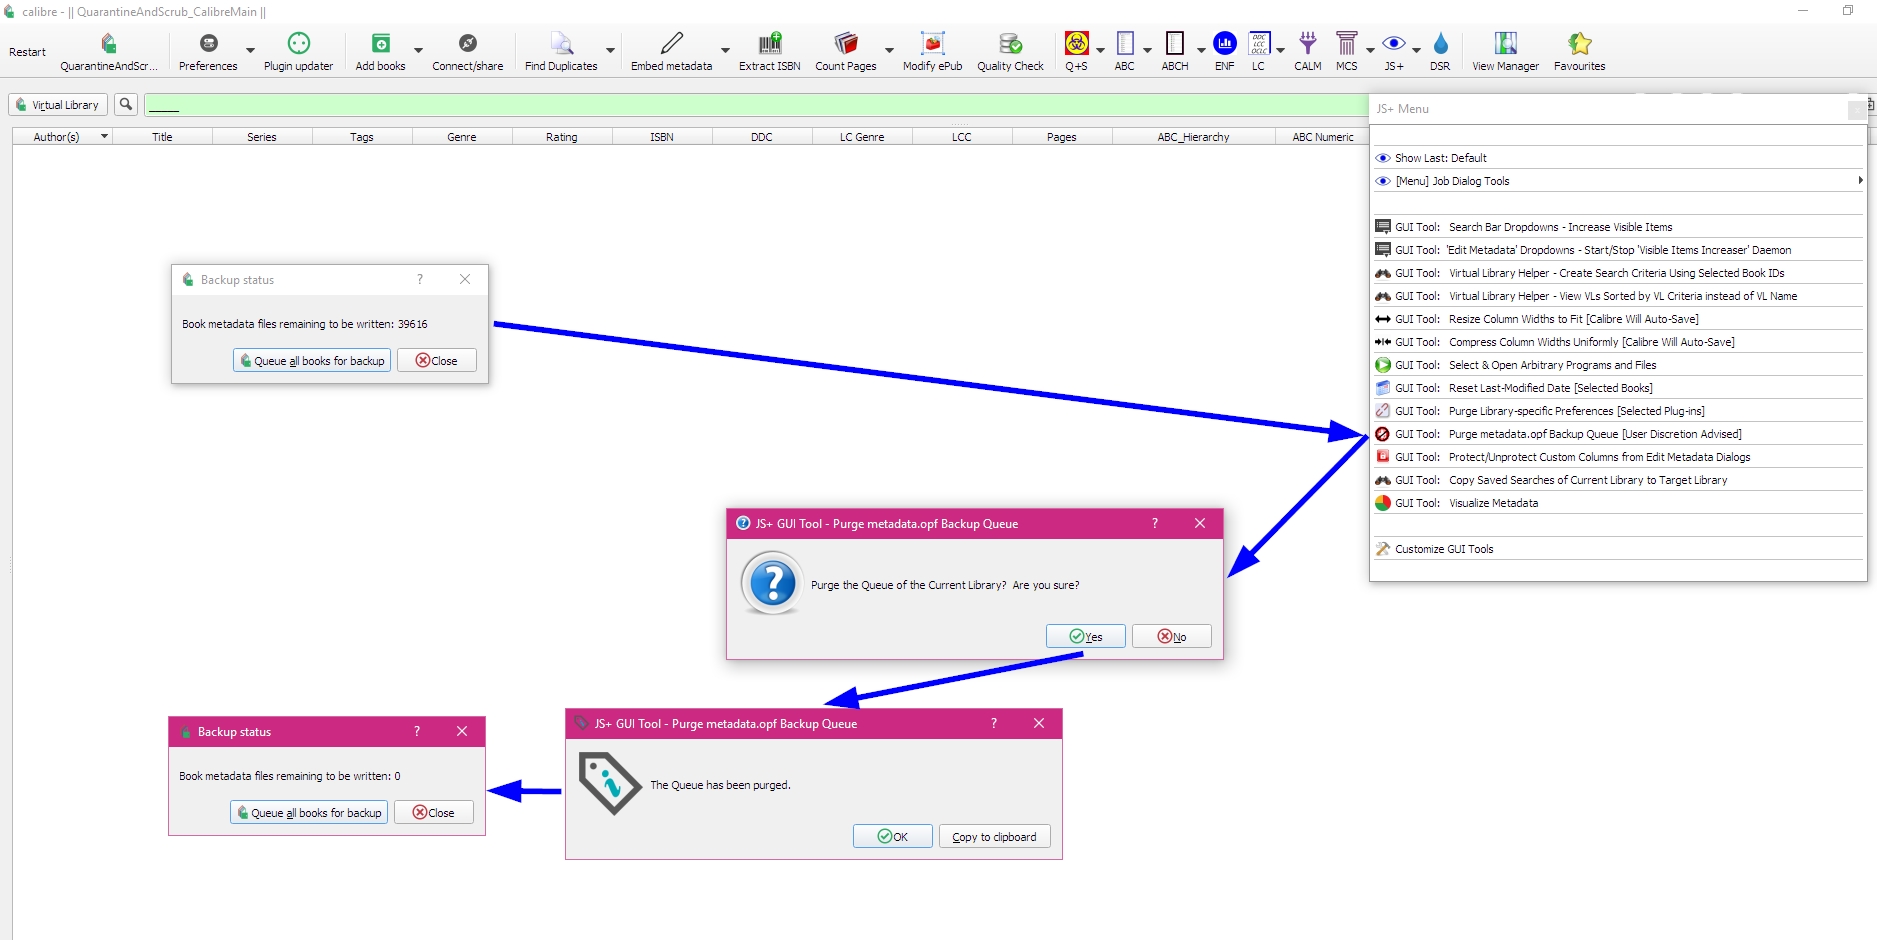Select 'Show Last: Default' in JS+ Menu
The image size is (1877, 940).
1618,158
